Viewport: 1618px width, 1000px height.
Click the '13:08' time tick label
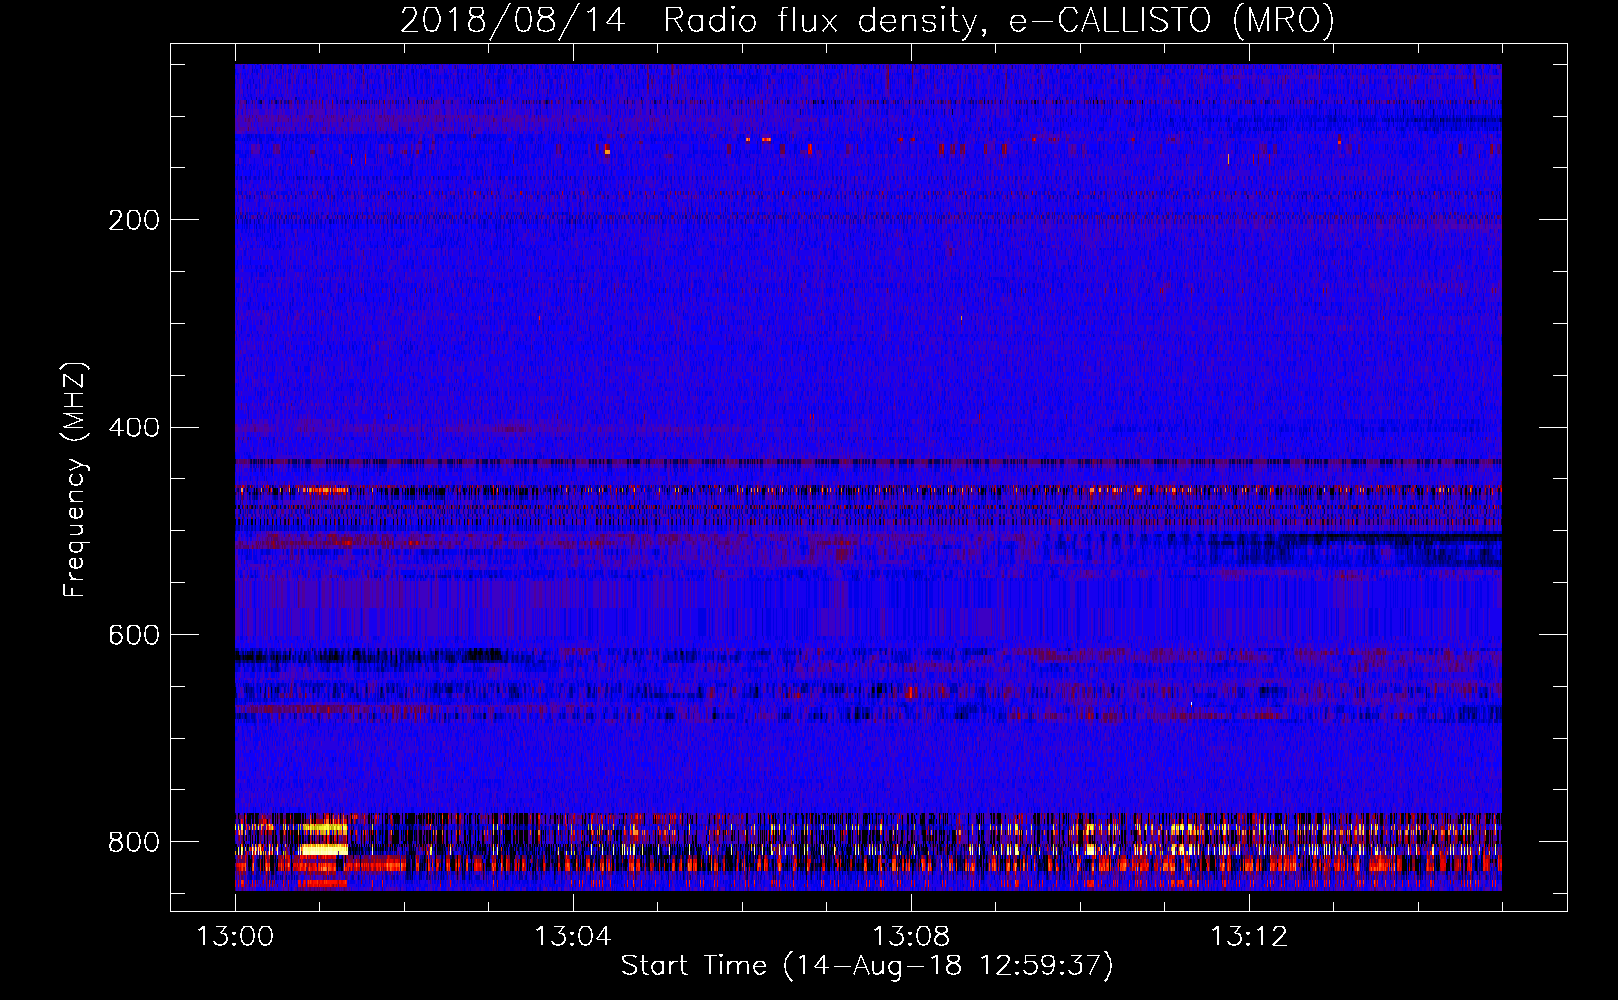[911, 937]
